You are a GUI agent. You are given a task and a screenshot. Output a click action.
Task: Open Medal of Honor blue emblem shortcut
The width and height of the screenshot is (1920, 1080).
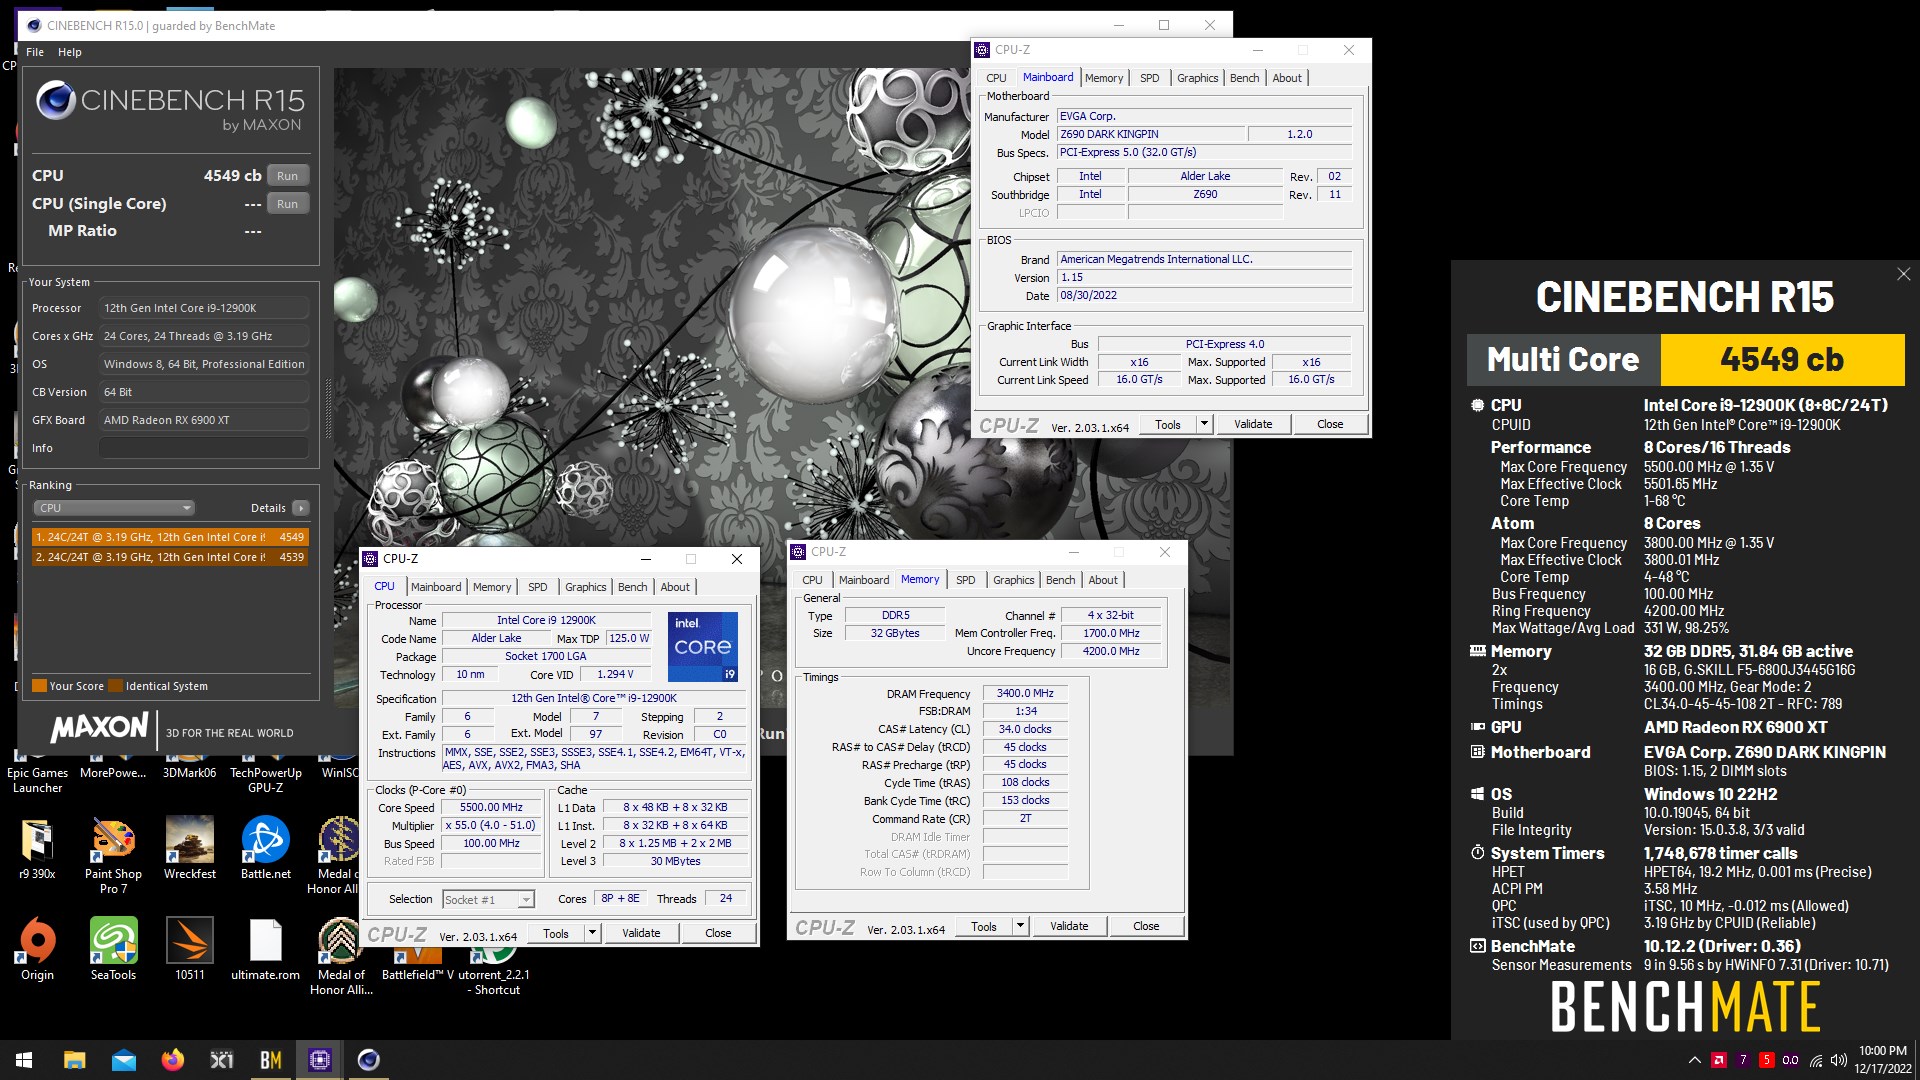[338, 853]
